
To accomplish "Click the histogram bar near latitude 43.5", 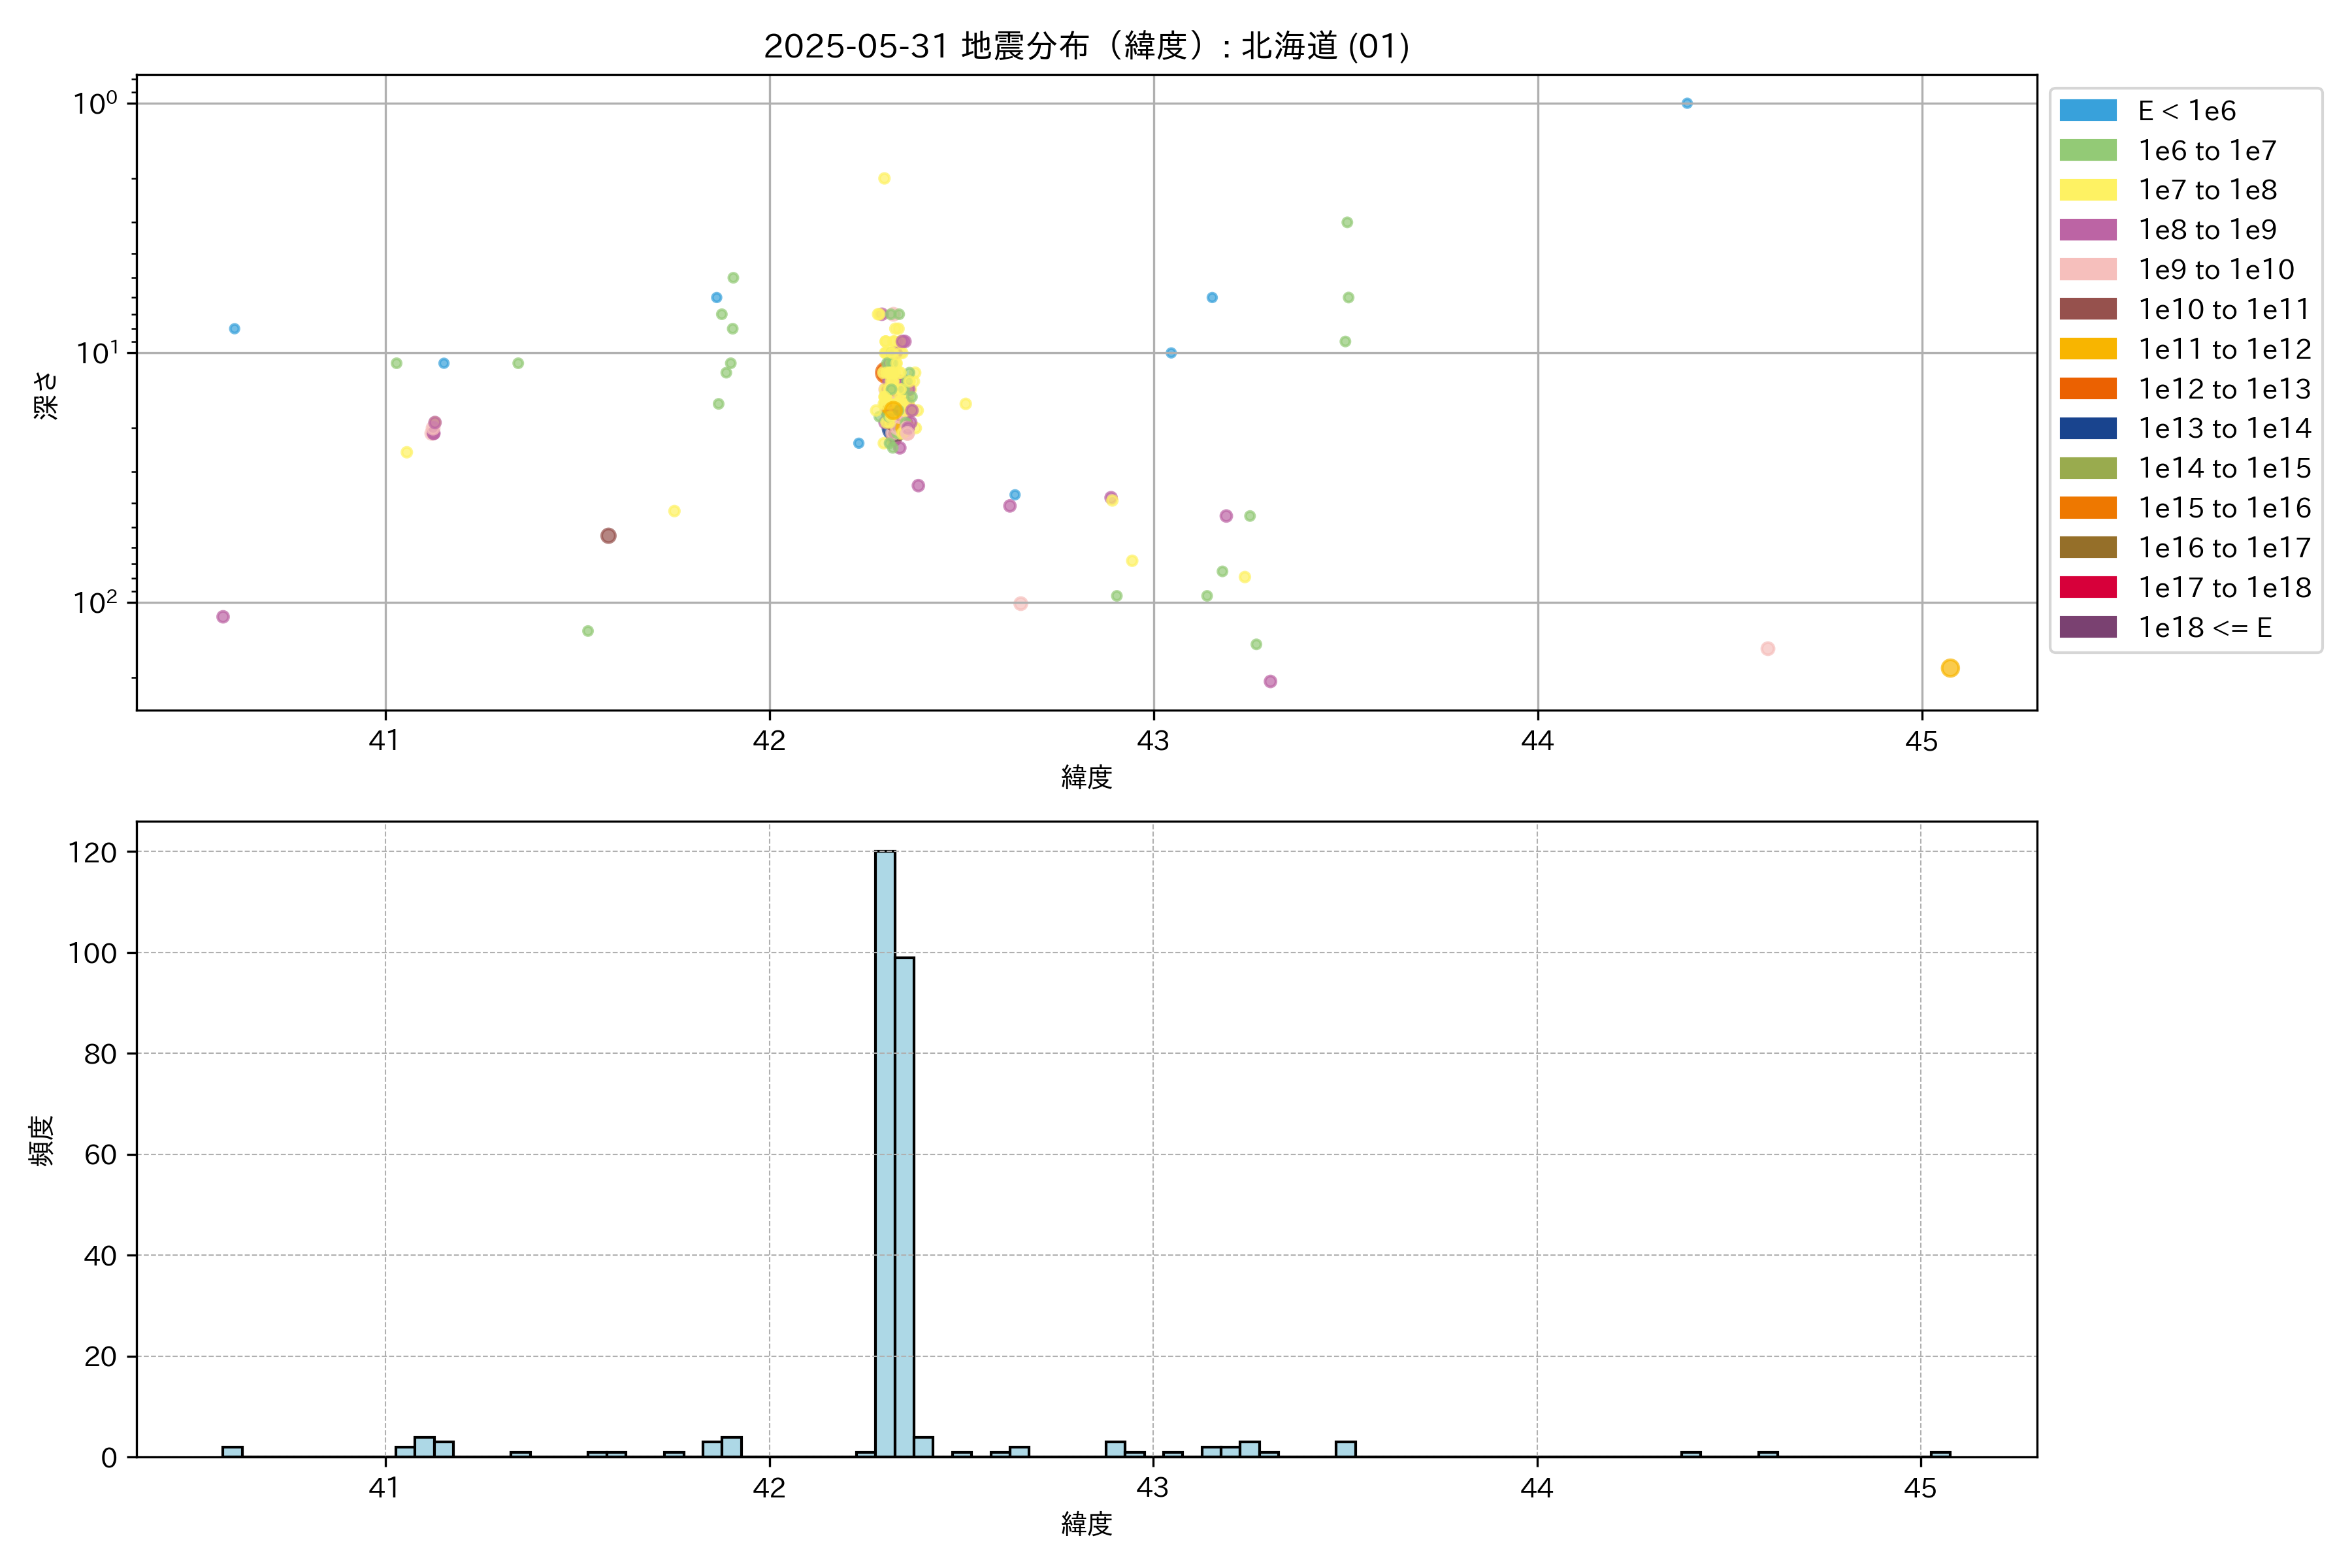I will (1345, 1450).
